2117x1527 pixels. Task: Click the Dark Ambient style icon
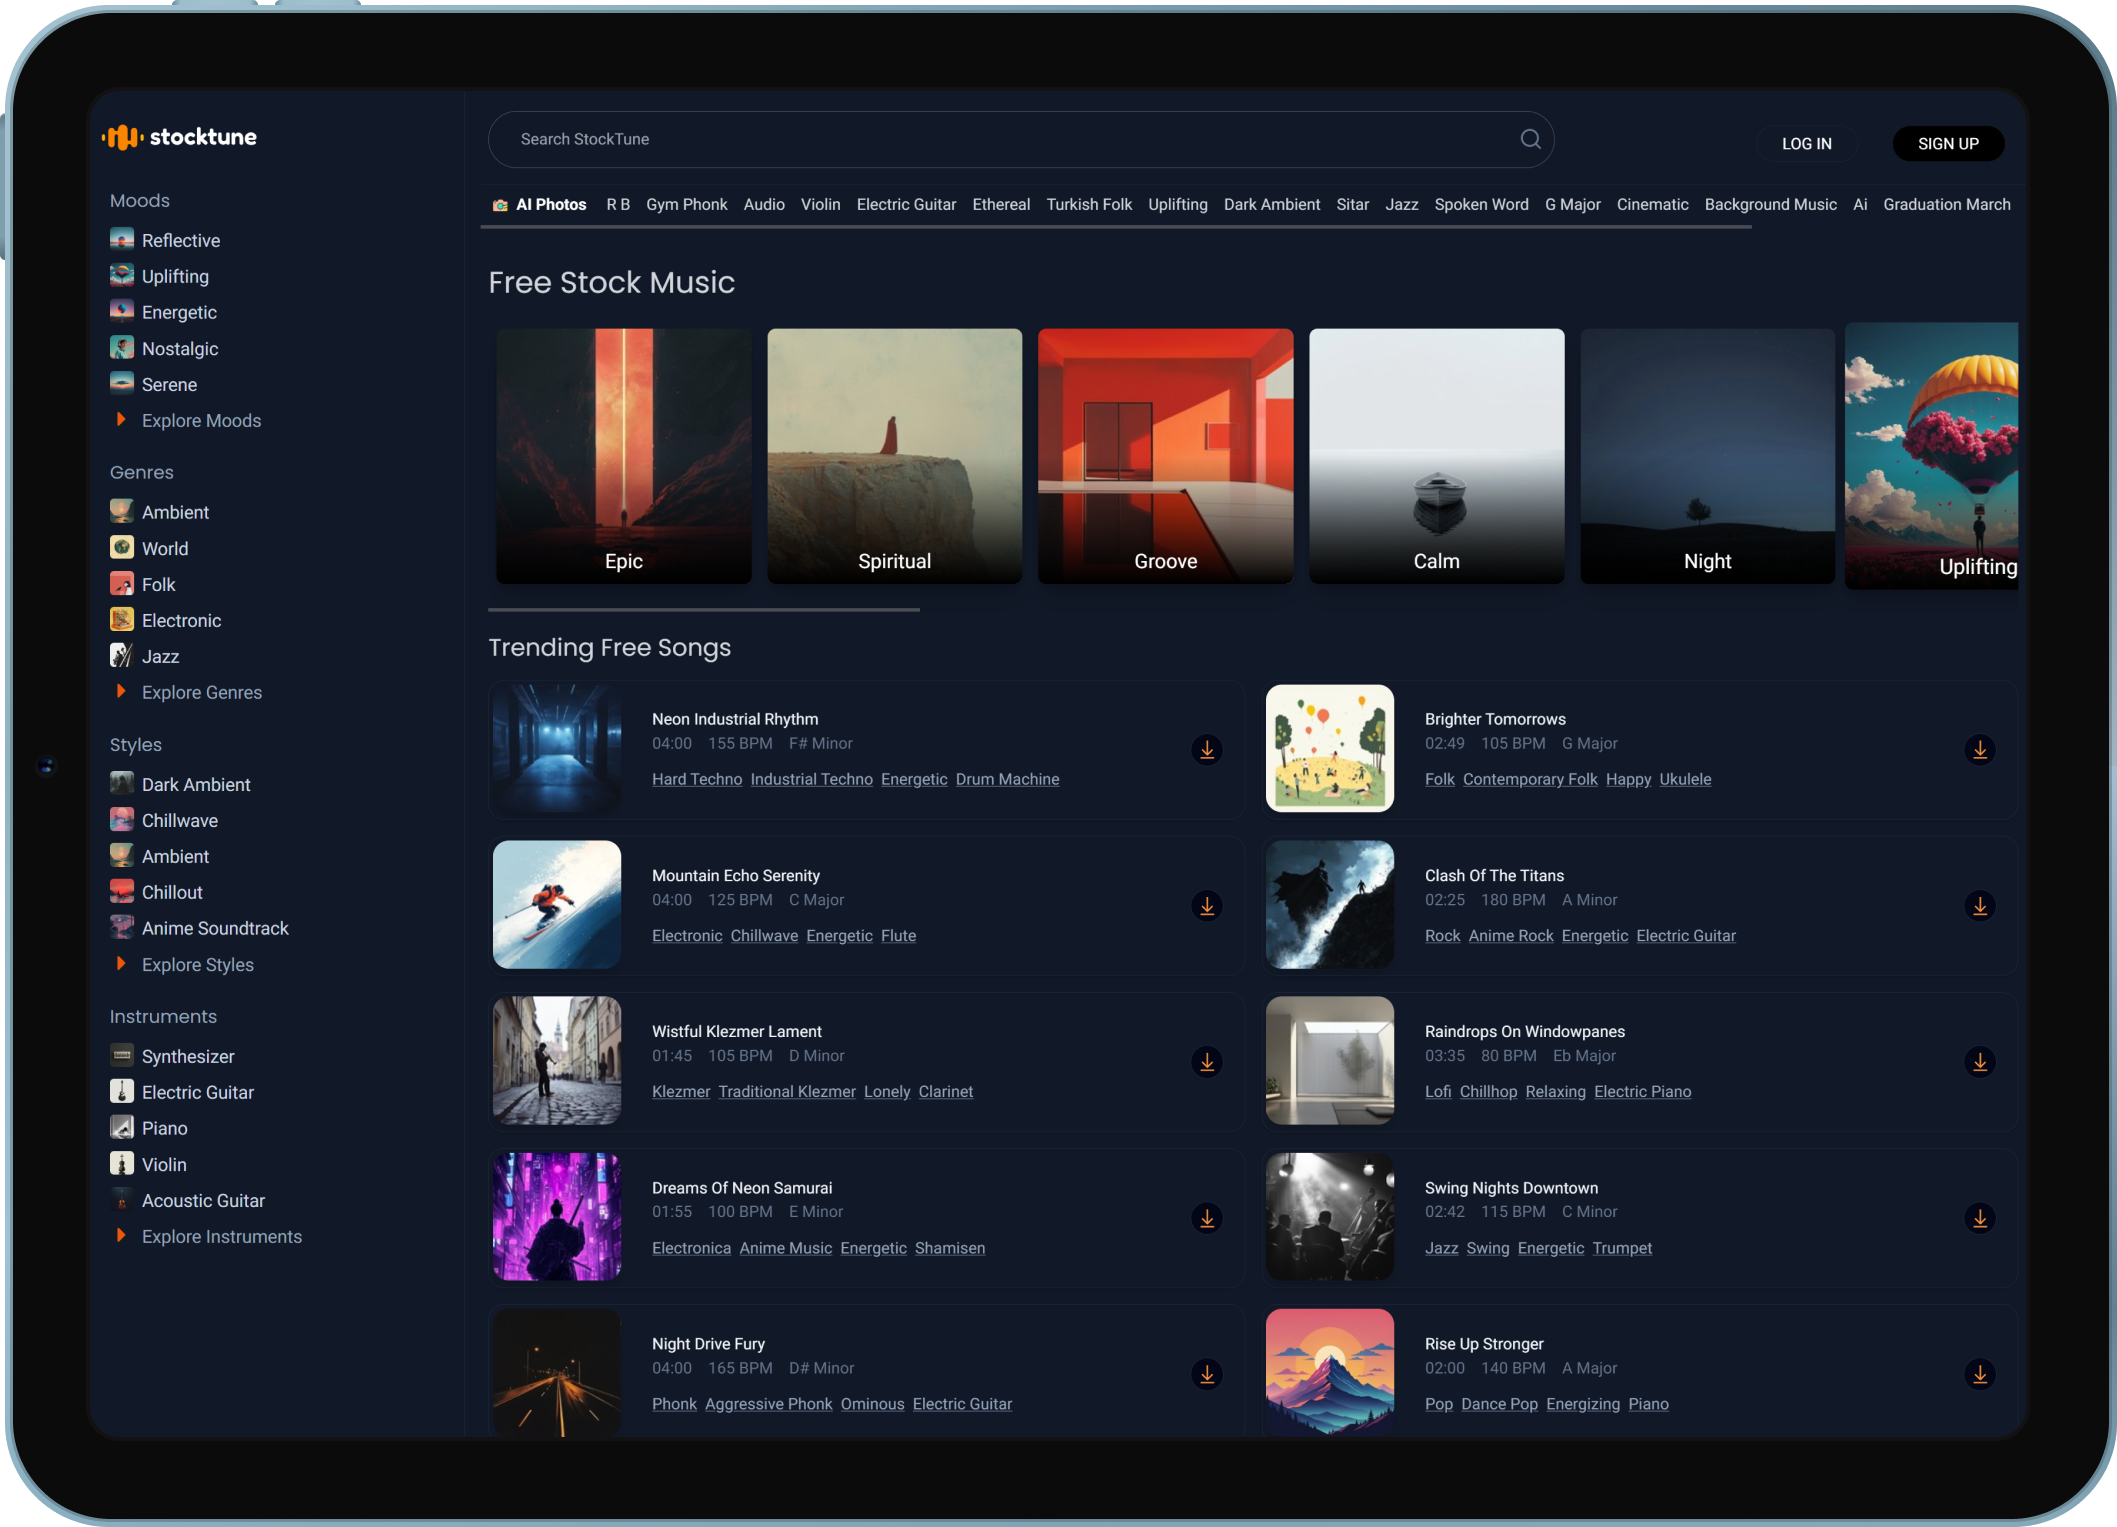(122, 783)
